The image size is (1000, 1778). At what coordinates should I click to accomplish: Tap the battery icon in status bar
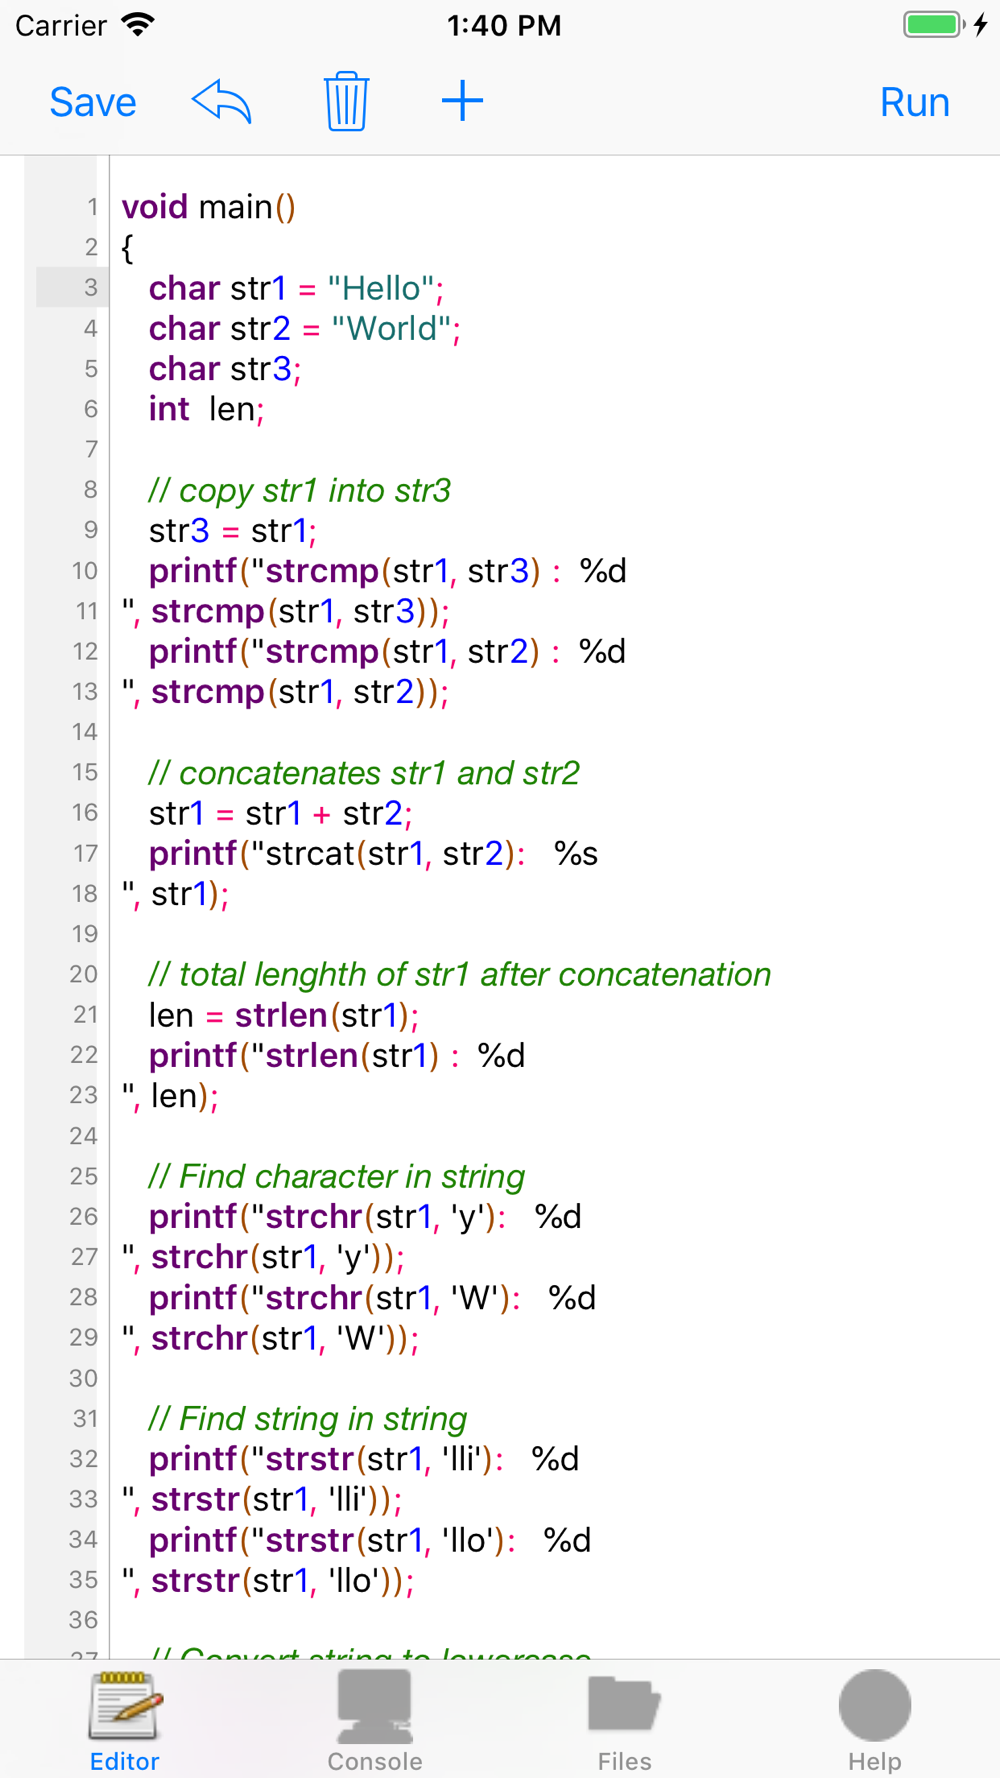pyautogui.click(x=934, y=25)
